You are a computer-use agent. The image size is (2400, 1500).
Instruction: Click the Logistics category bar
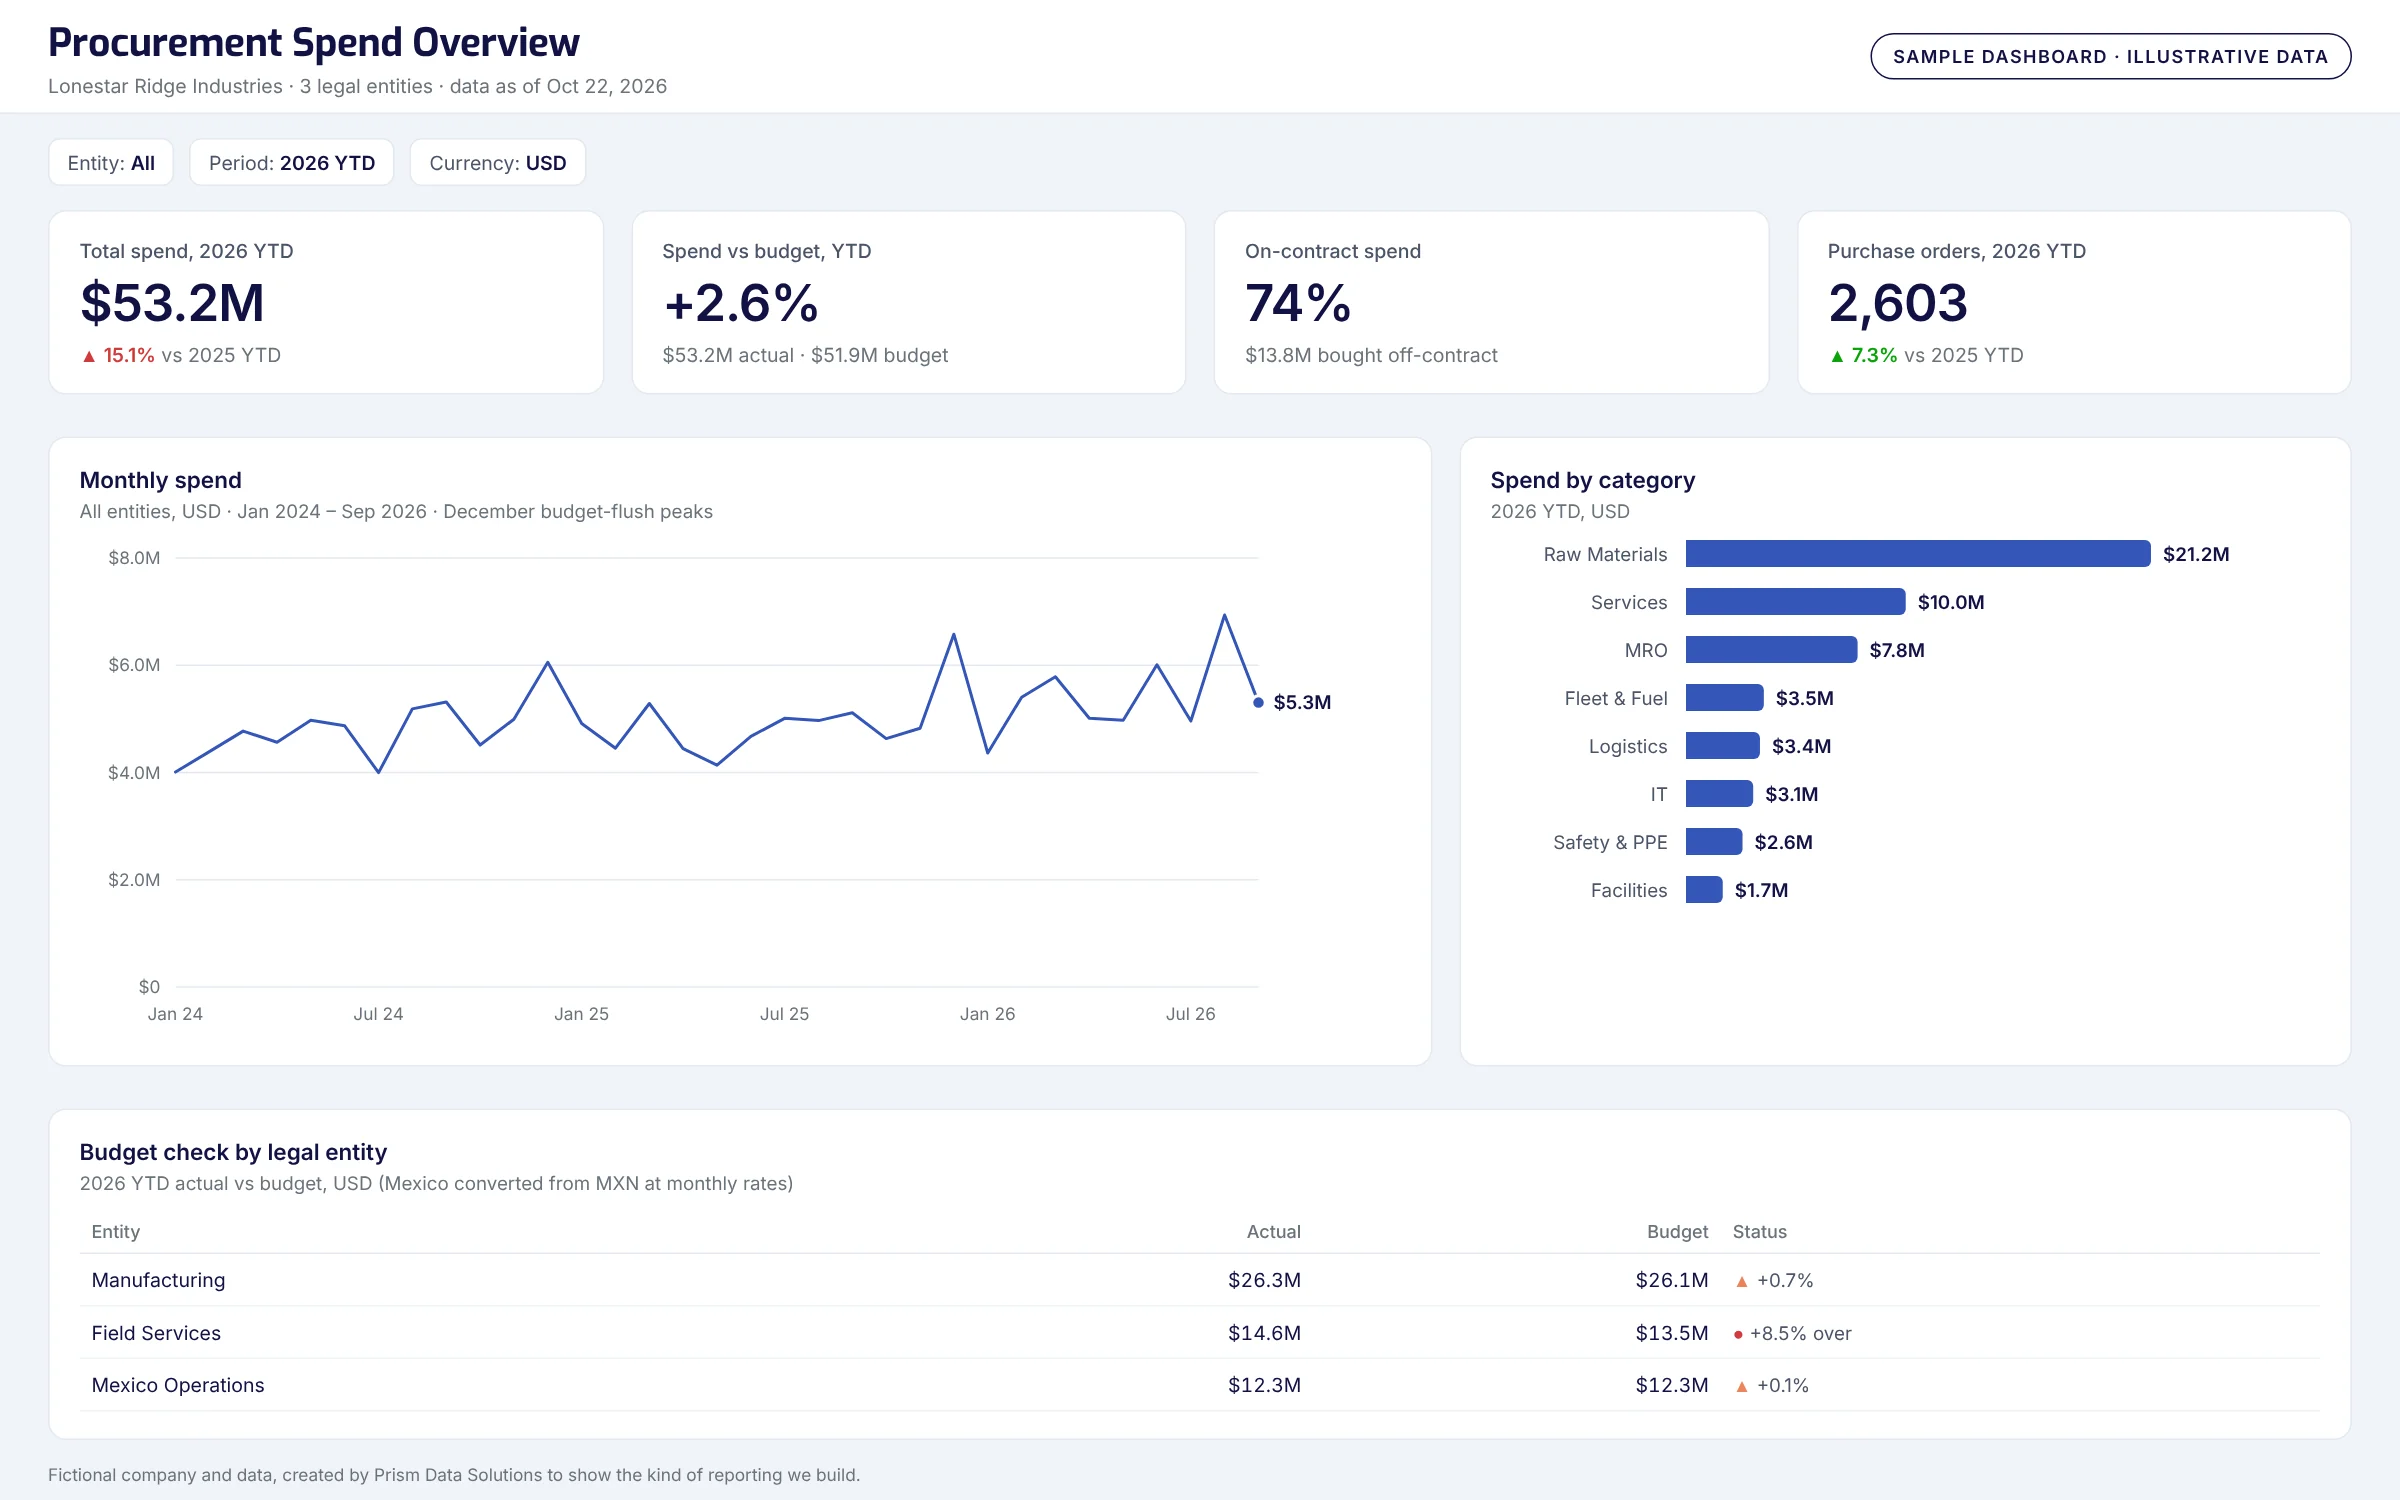point(1723,746)
